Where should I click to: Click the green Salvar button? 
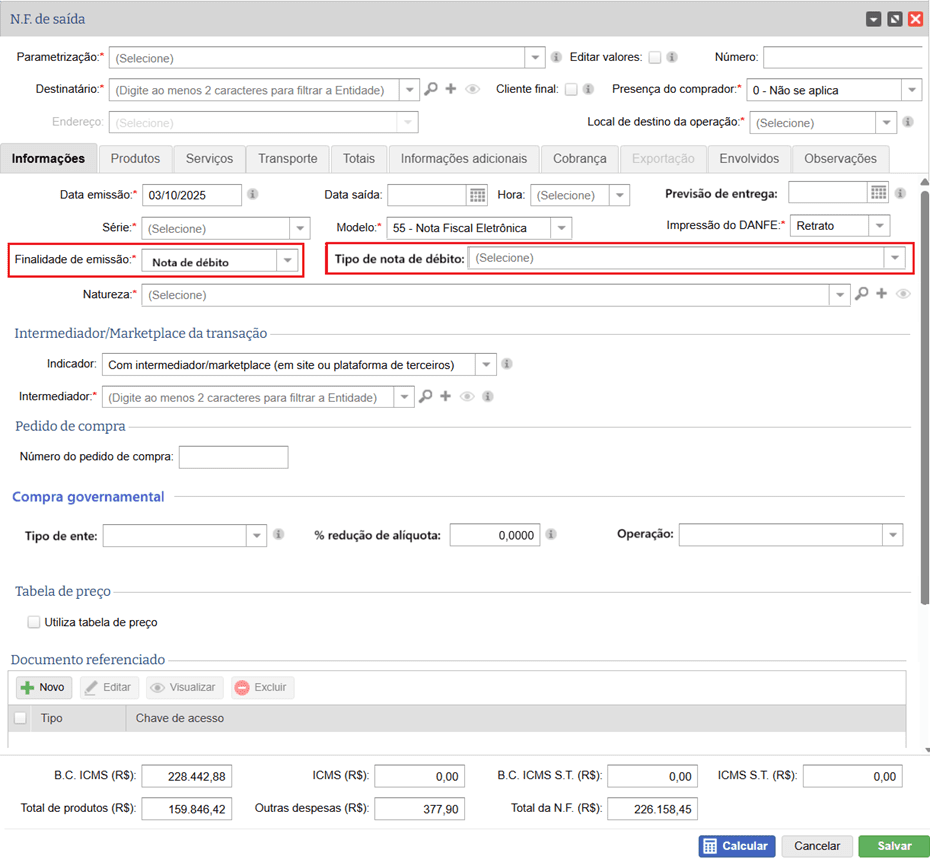click(894, 846)
